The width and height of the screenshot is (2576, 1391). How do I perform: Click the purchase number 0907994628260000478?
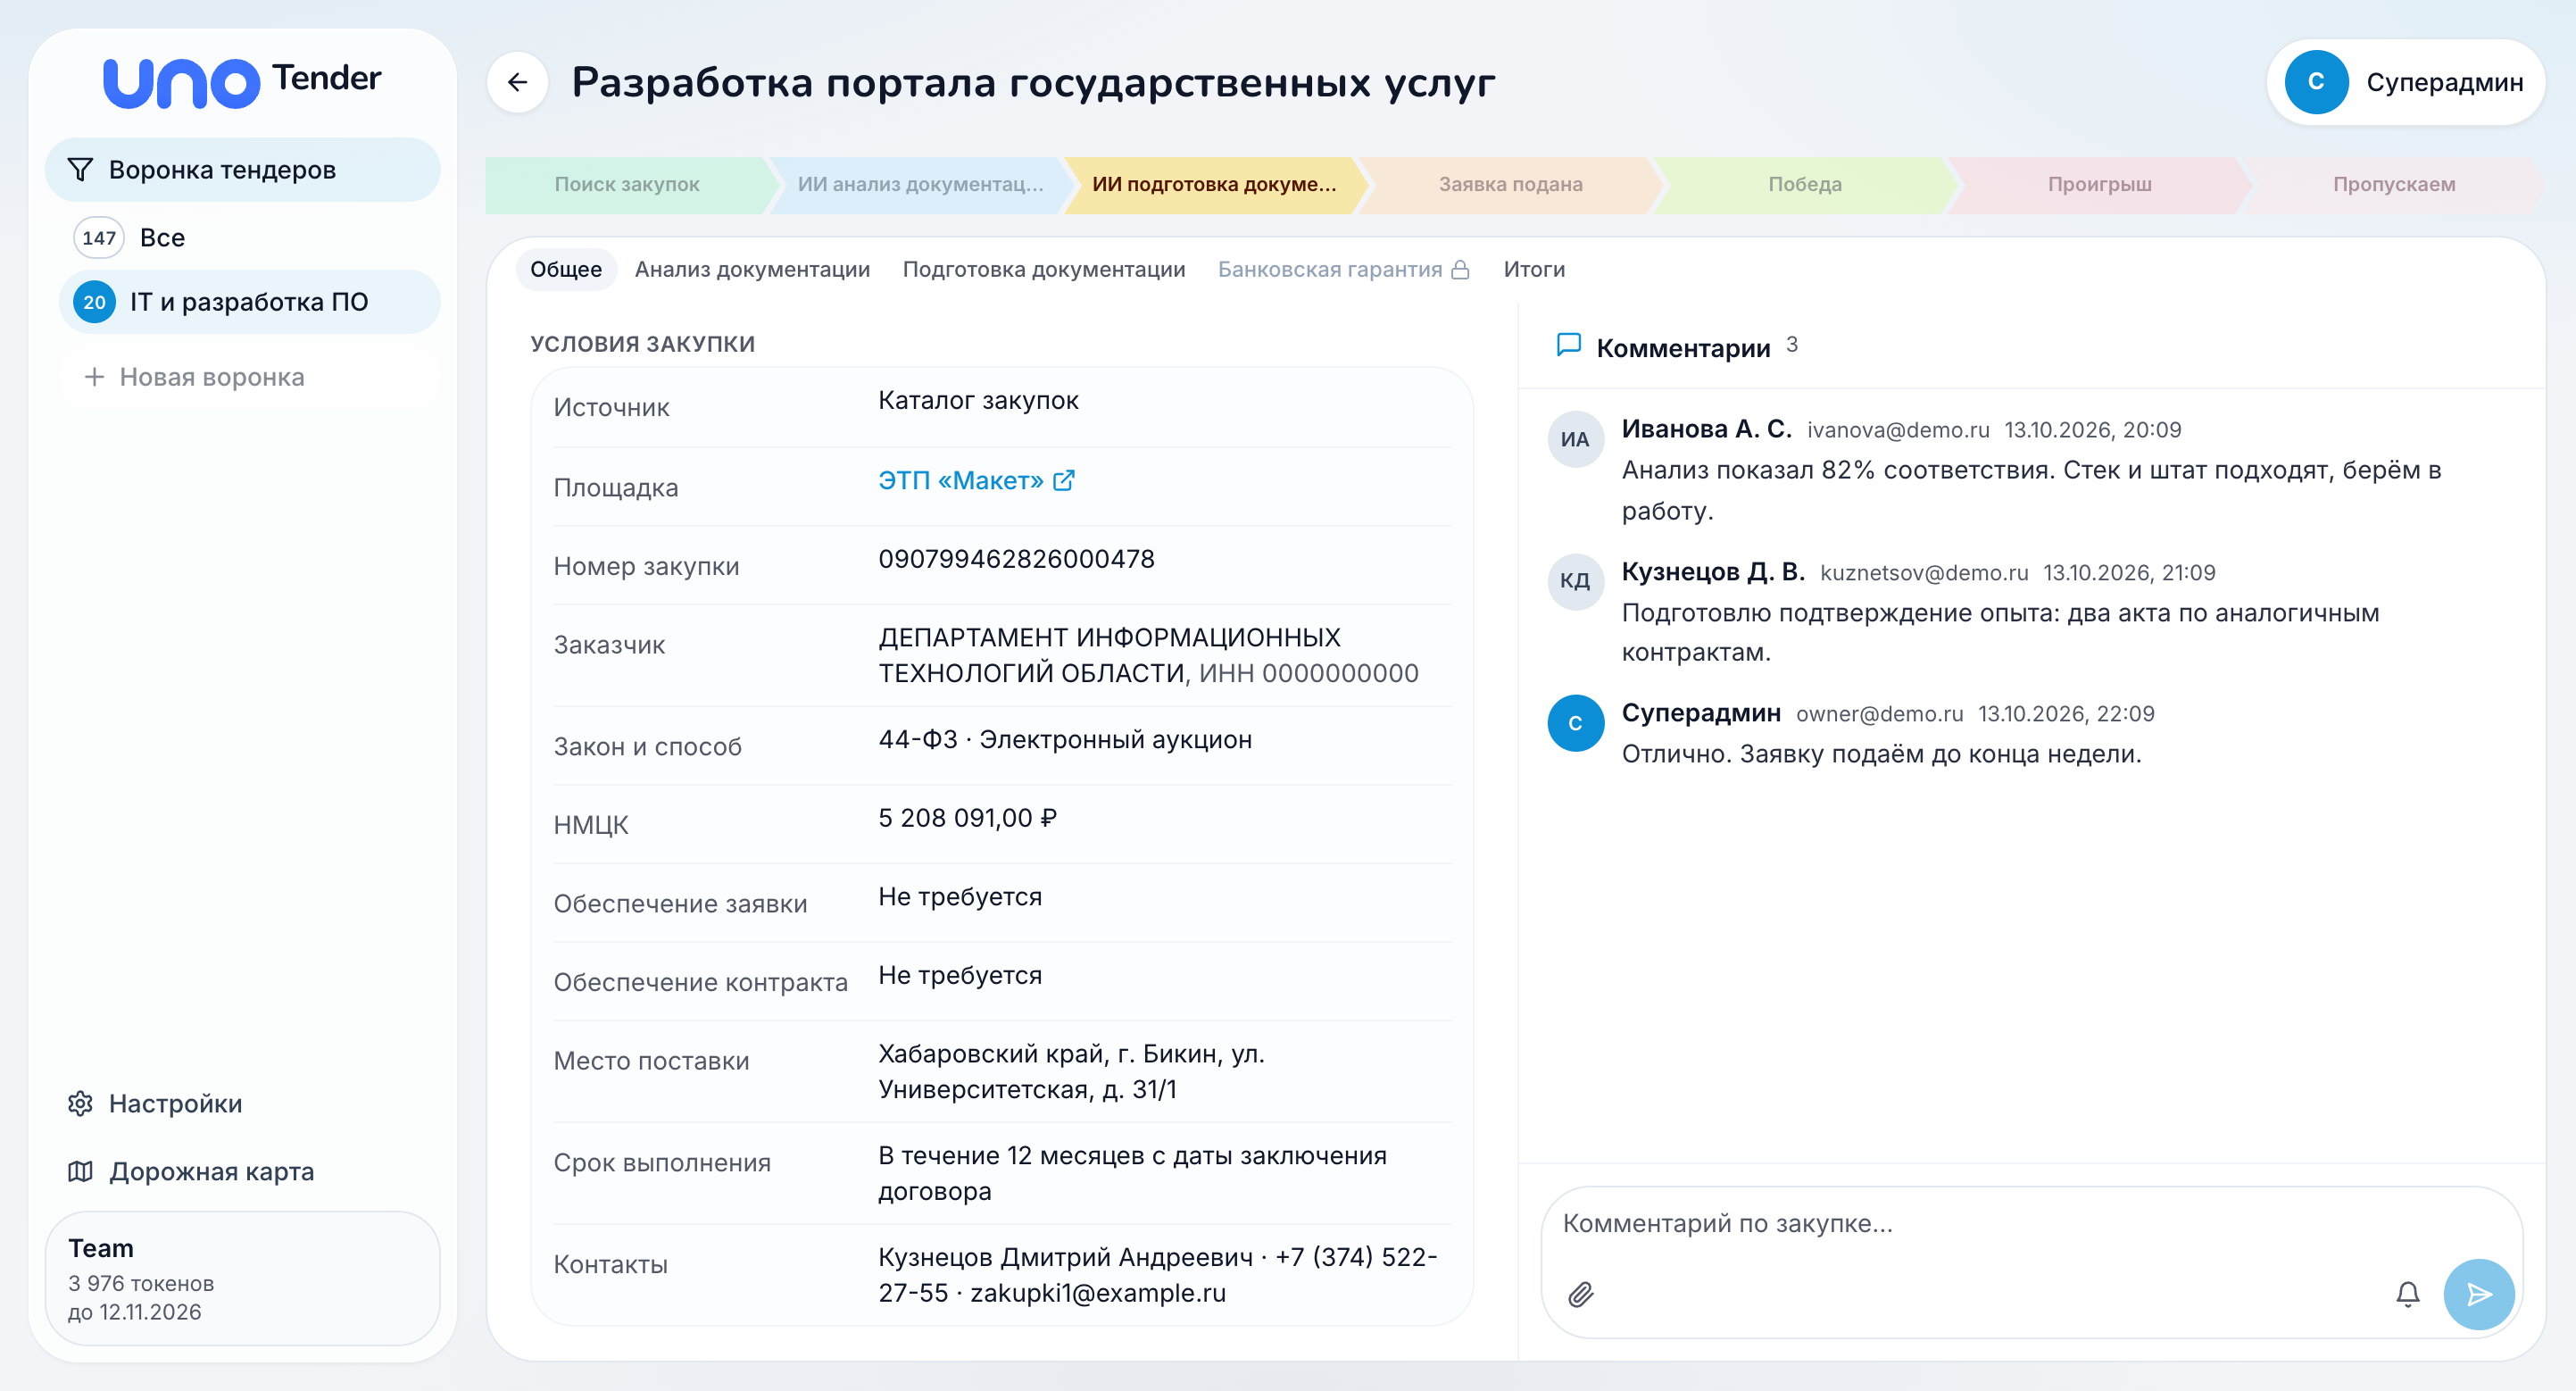(1016, 559)
